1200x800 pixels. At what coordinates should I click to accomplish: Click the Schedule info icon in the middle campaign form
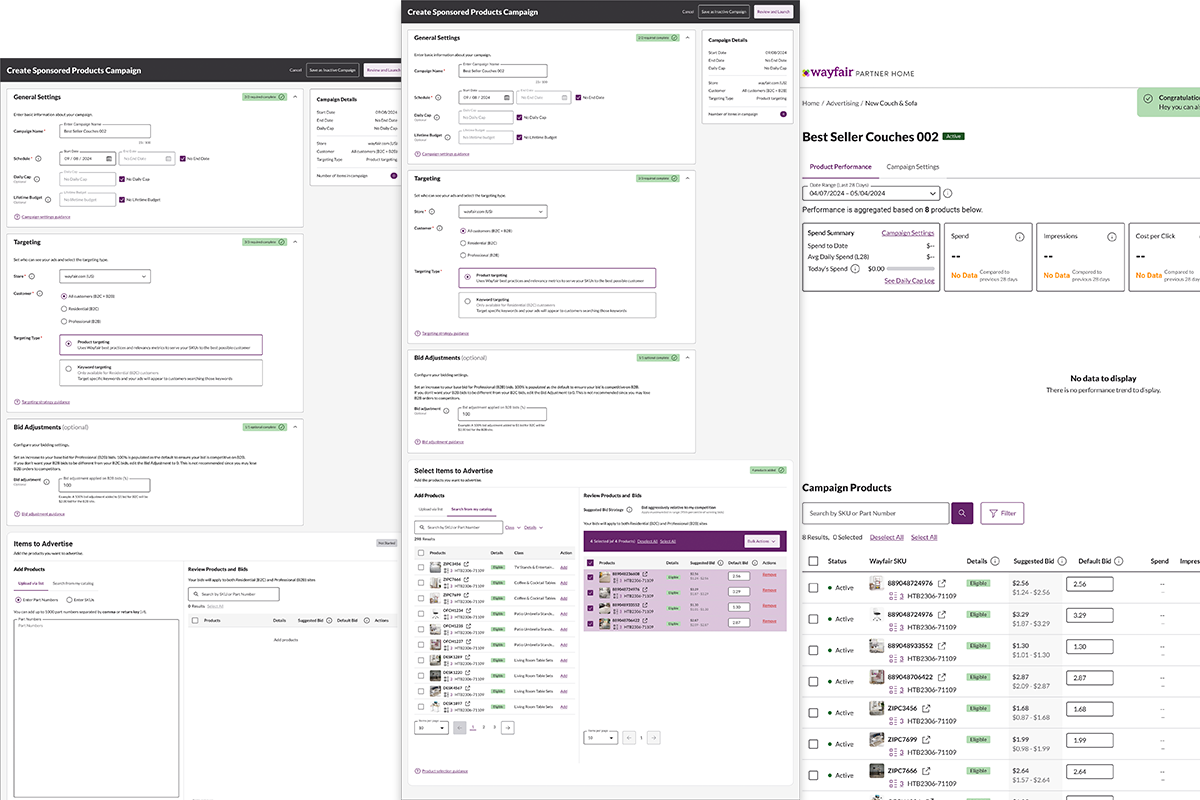click(439, 97)
